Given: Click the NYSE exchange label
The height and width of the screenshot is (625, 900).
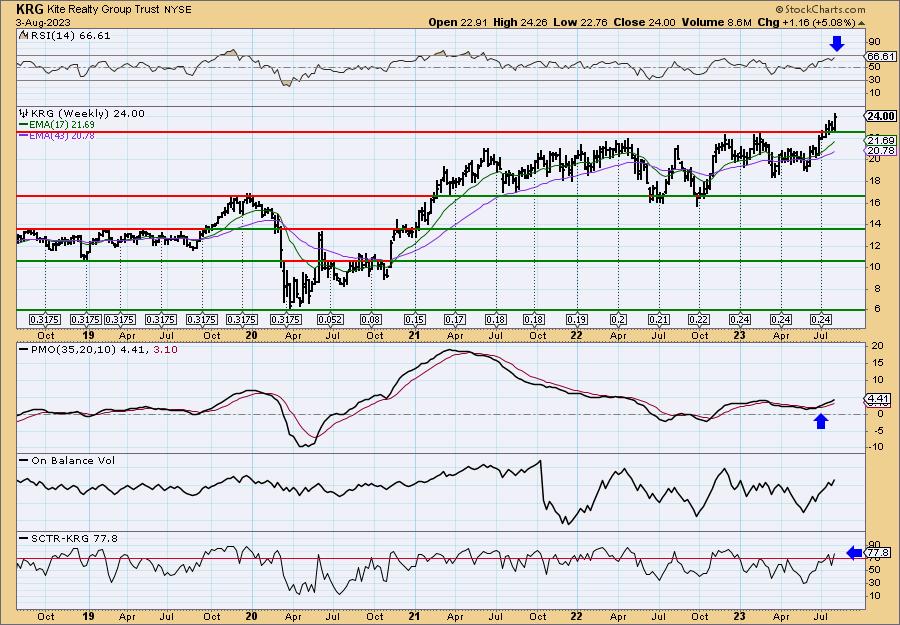Looking at the screenshot, I should coord(179,10).
